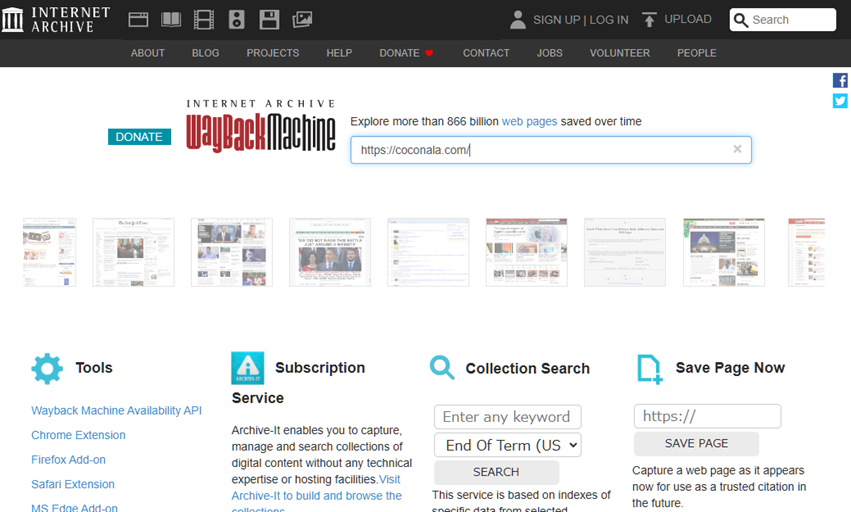Clear the Wayback URL field with X
The height and width of the screenshot is (512, 851).
[737, 149]
